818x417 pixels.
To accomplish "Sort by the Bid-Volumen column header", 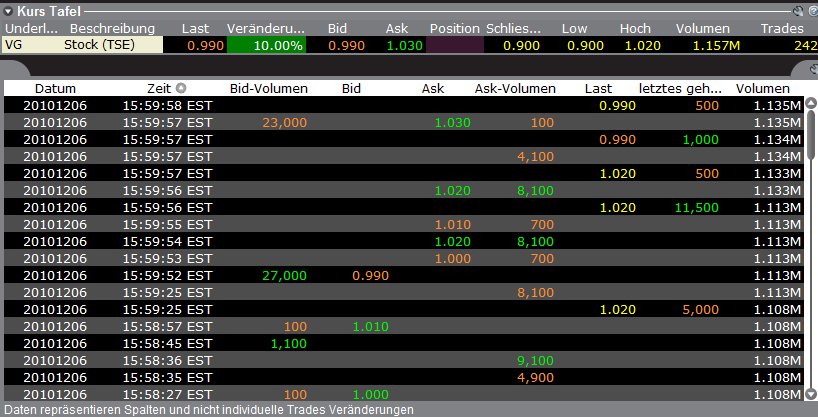I will point(269,88).
